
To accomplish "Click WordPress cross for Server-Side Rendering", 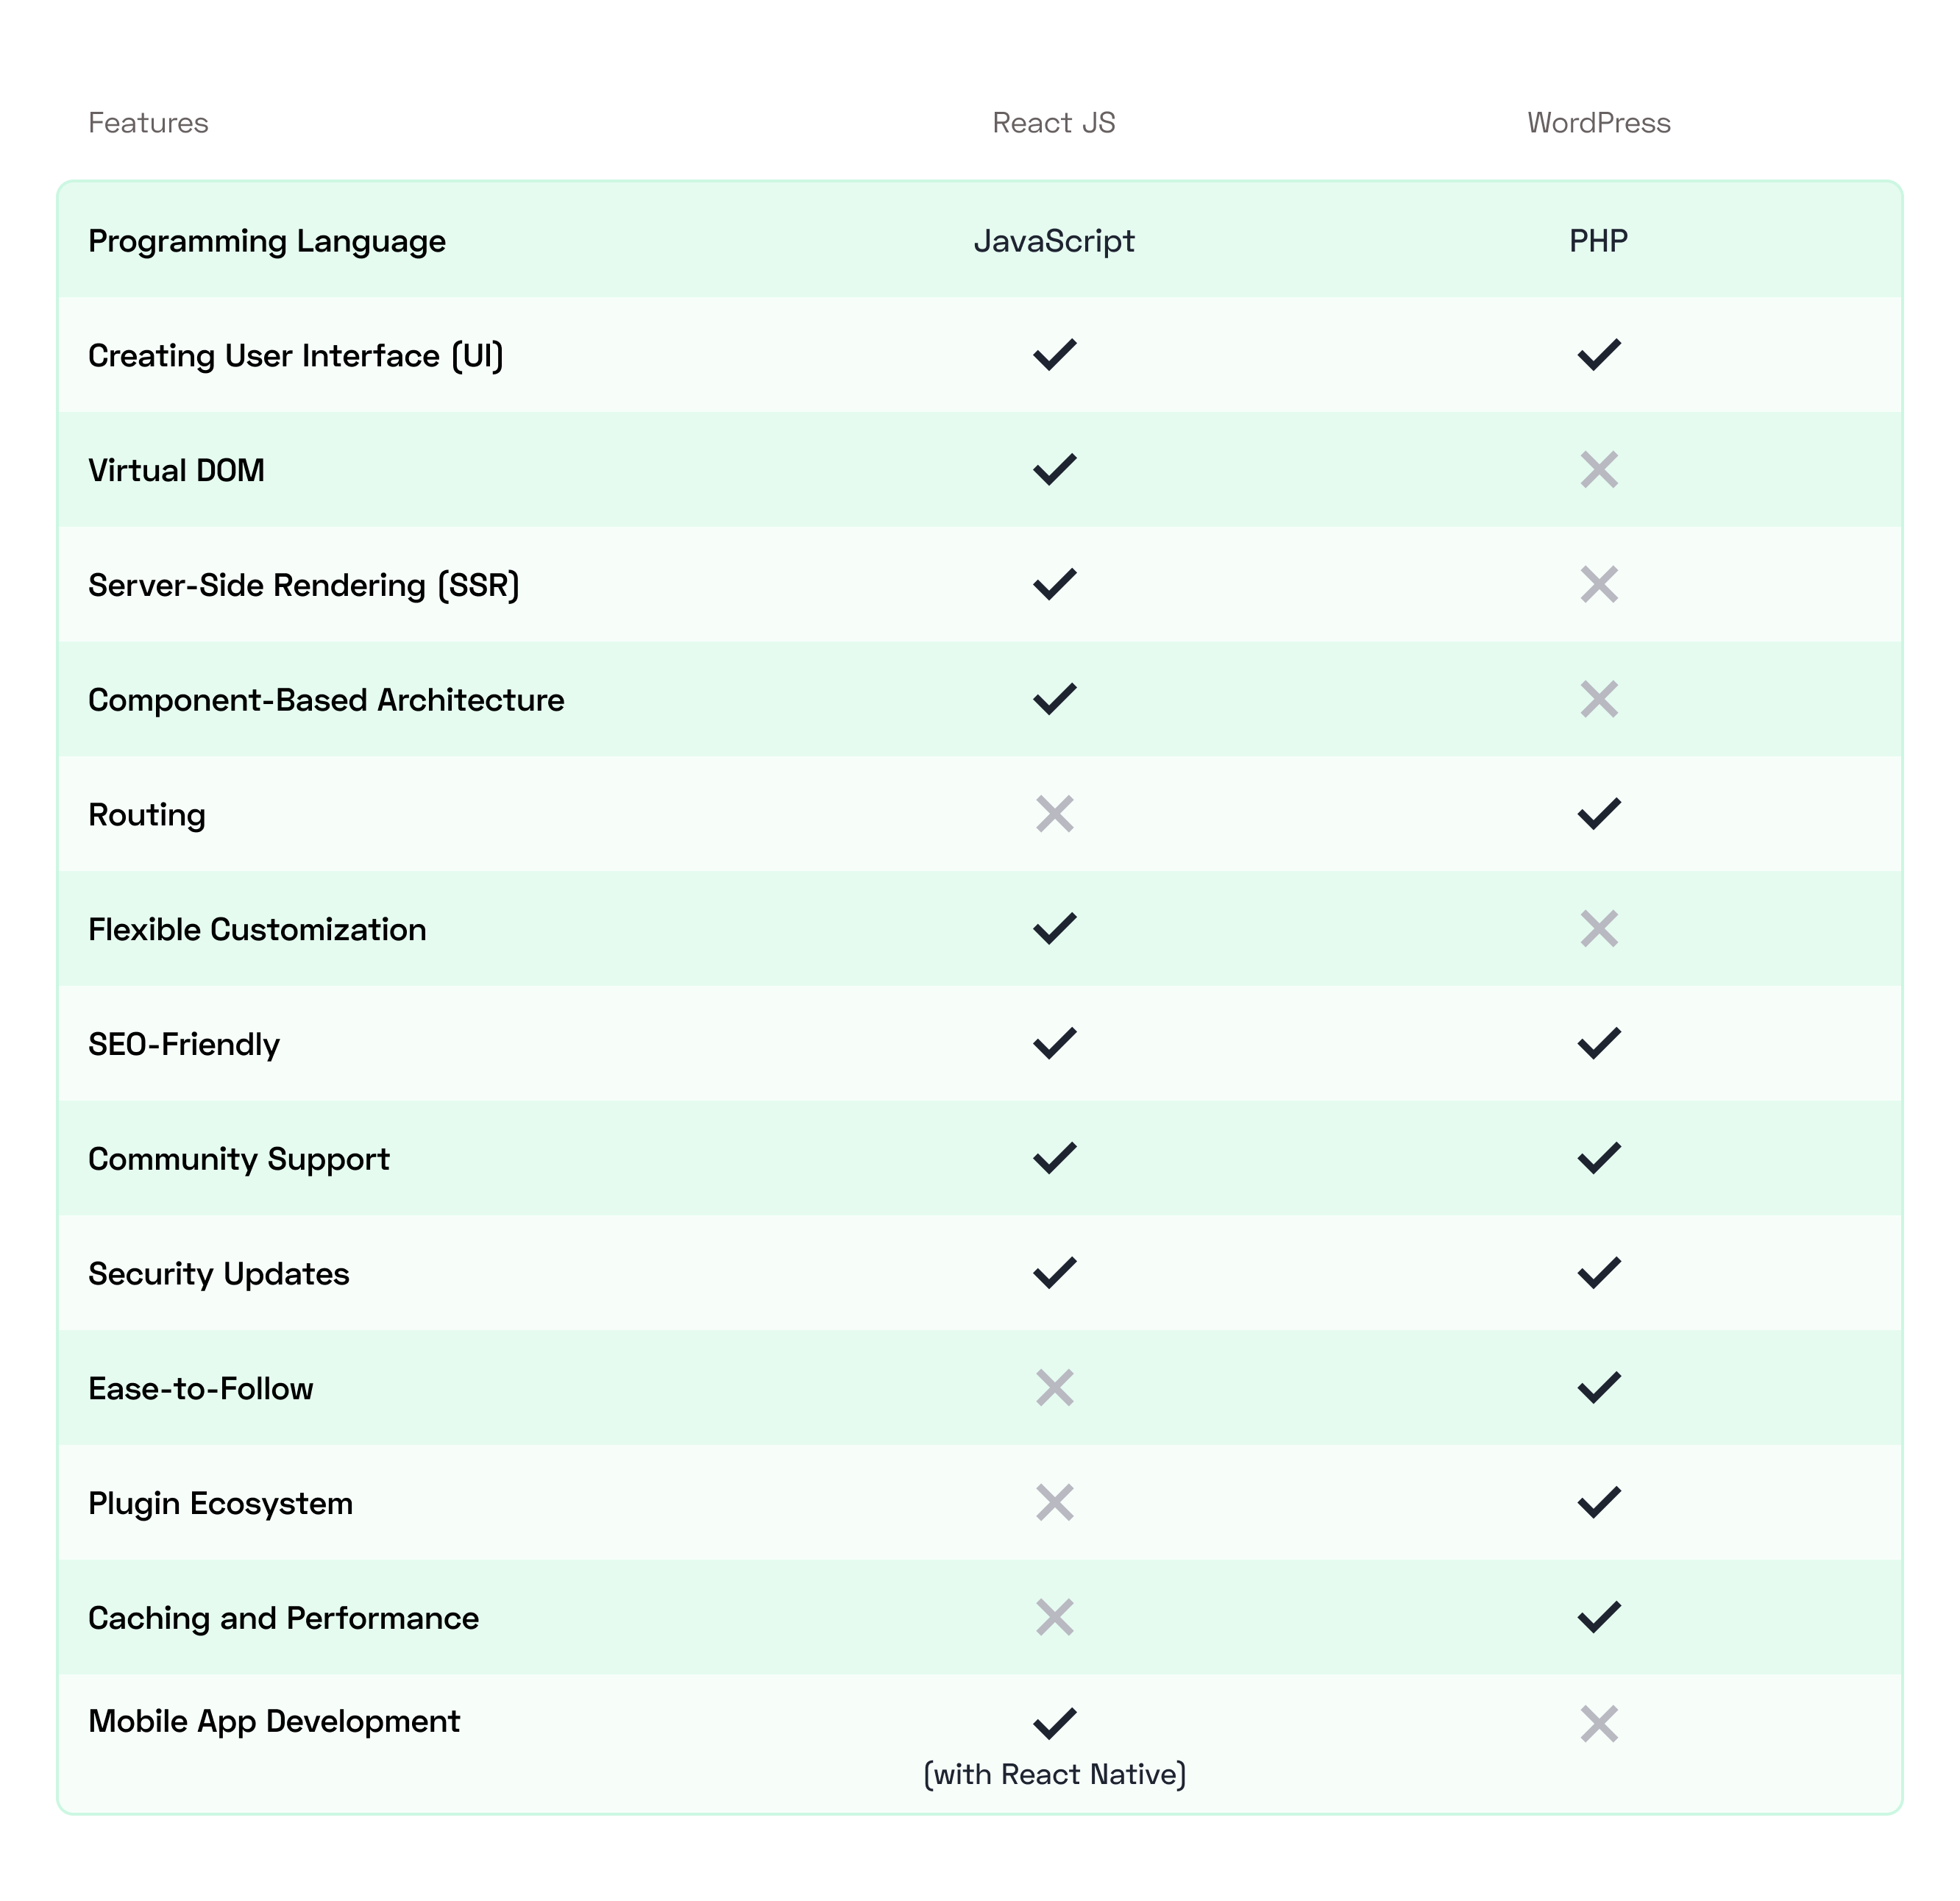I will click(x=1598, y=584).
